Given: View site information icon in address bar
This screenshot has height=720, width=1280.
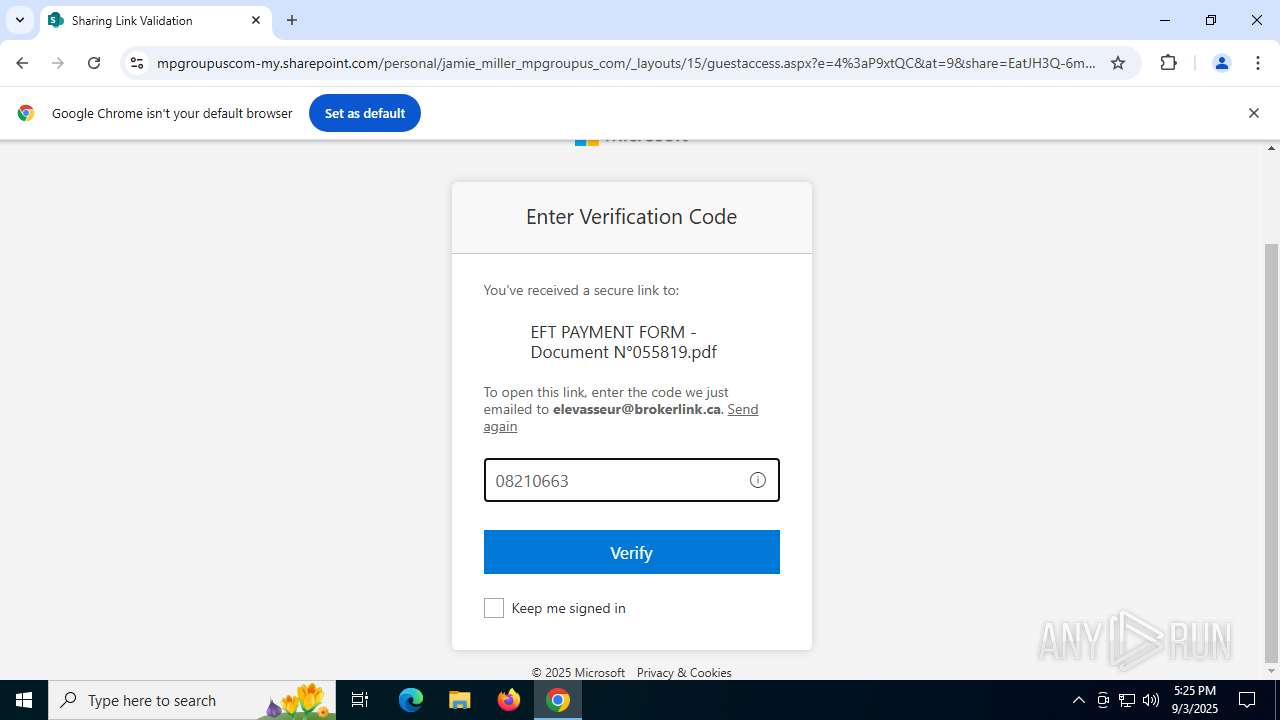Looking at the screenshot, I should 137,63.
